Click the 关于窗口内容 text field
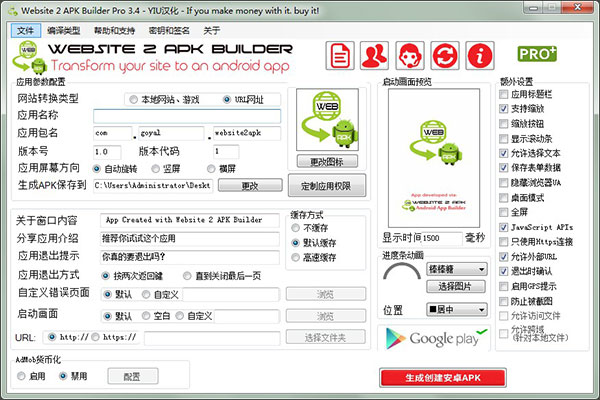 (189, 220)
